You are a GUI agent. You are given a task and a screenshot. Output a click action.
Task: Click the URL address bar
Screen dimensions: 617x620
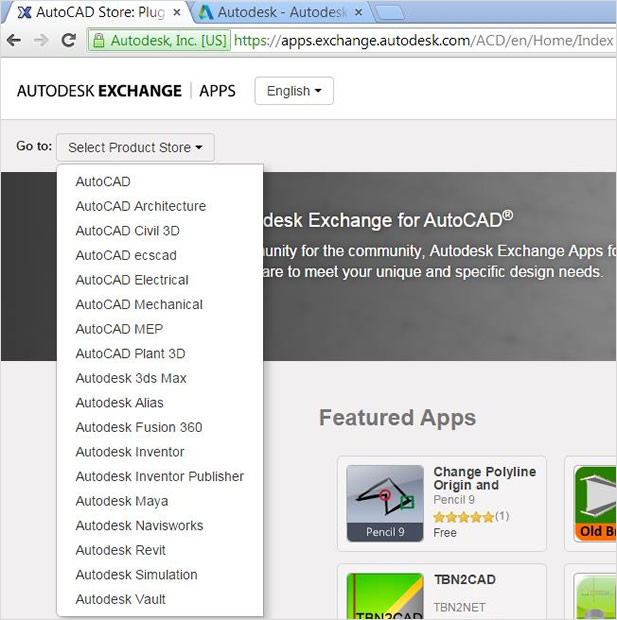click(x=420, y=41)
